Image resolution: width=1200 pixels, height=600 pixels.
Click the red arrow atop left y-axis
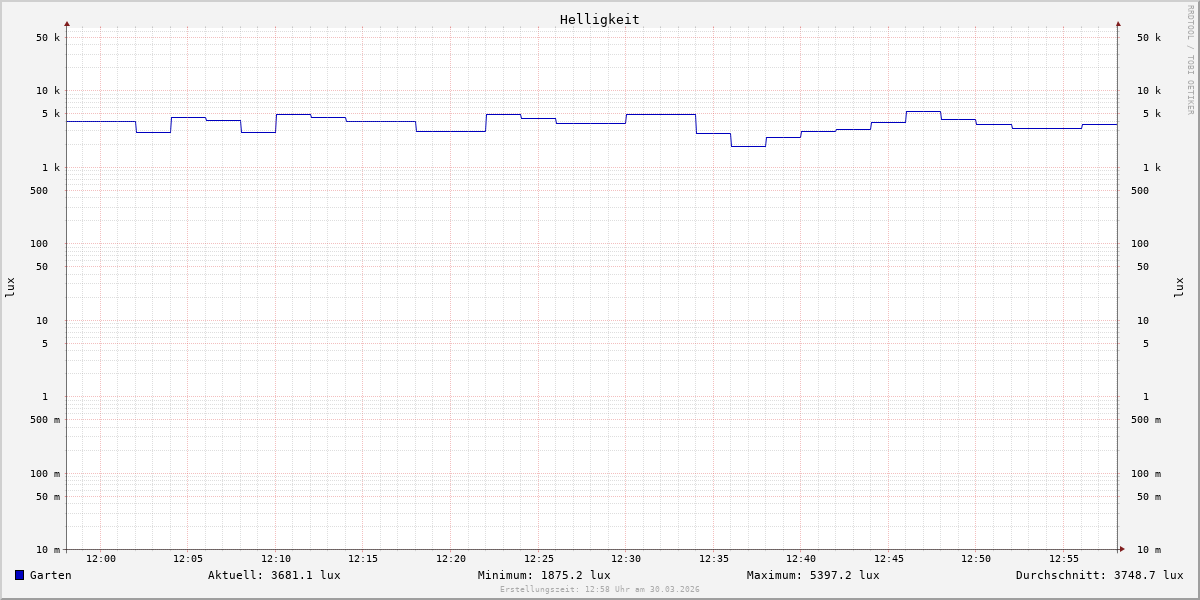(x=67, y=24)
